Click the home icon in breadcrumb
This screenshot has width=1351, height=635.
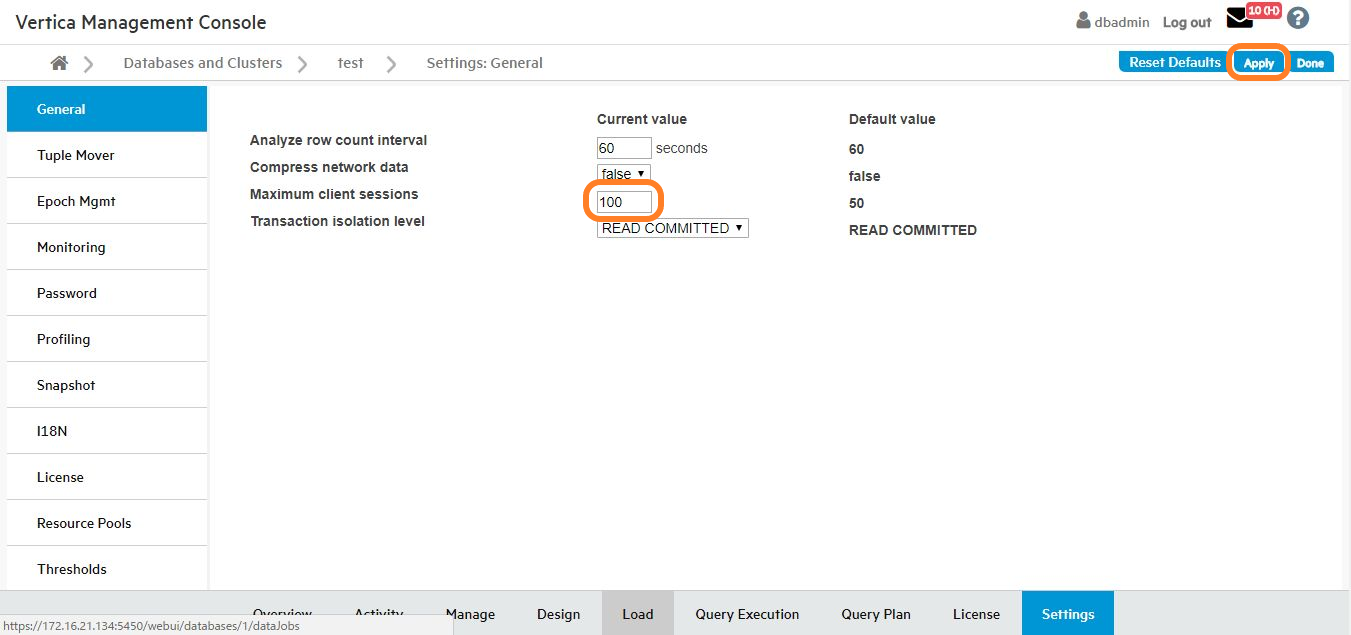(x=59, y=63)
